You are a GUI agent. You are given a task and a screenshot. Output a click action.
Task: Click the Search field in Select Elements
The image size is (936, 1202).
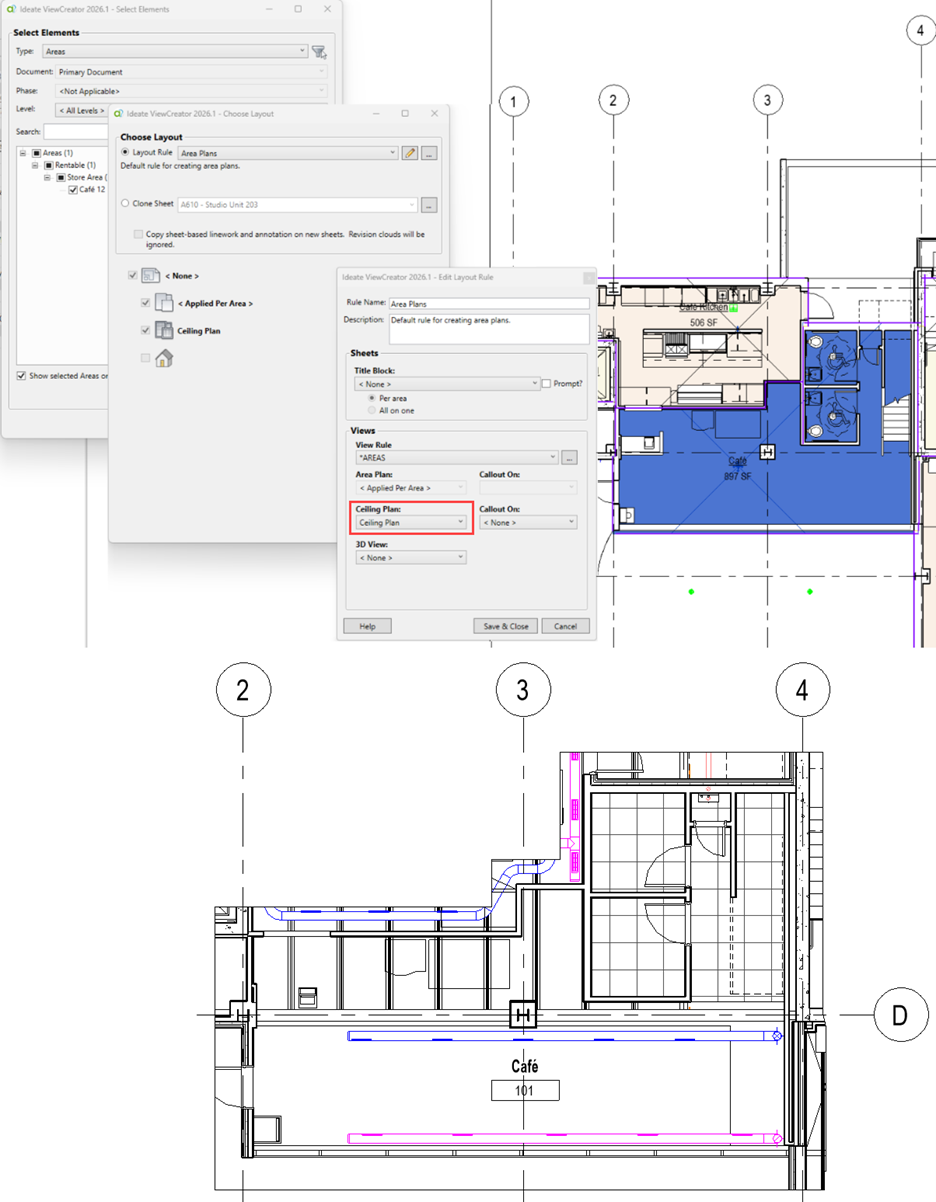[76, 132]
